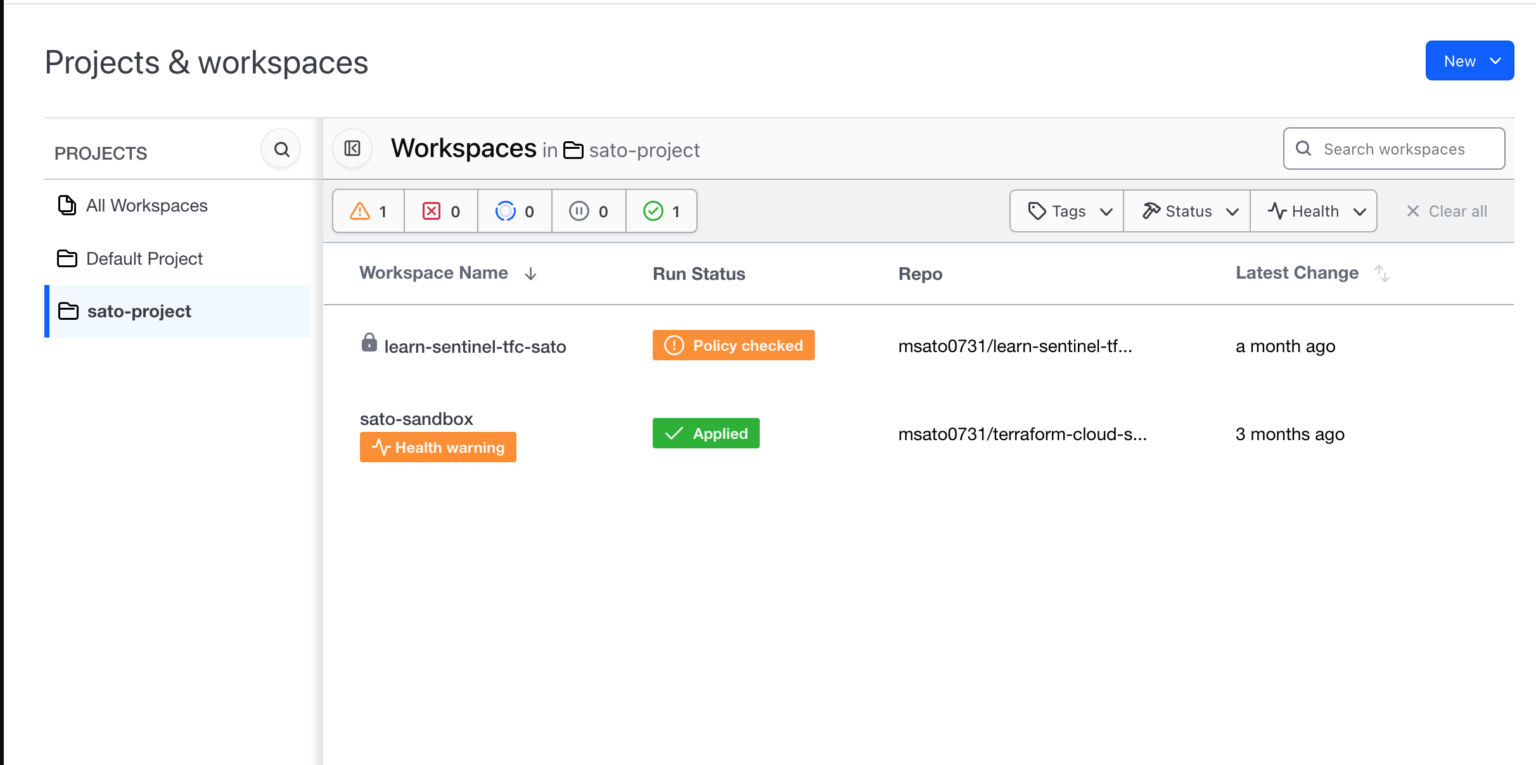Click the New workspace button

tap(1469, 60)
